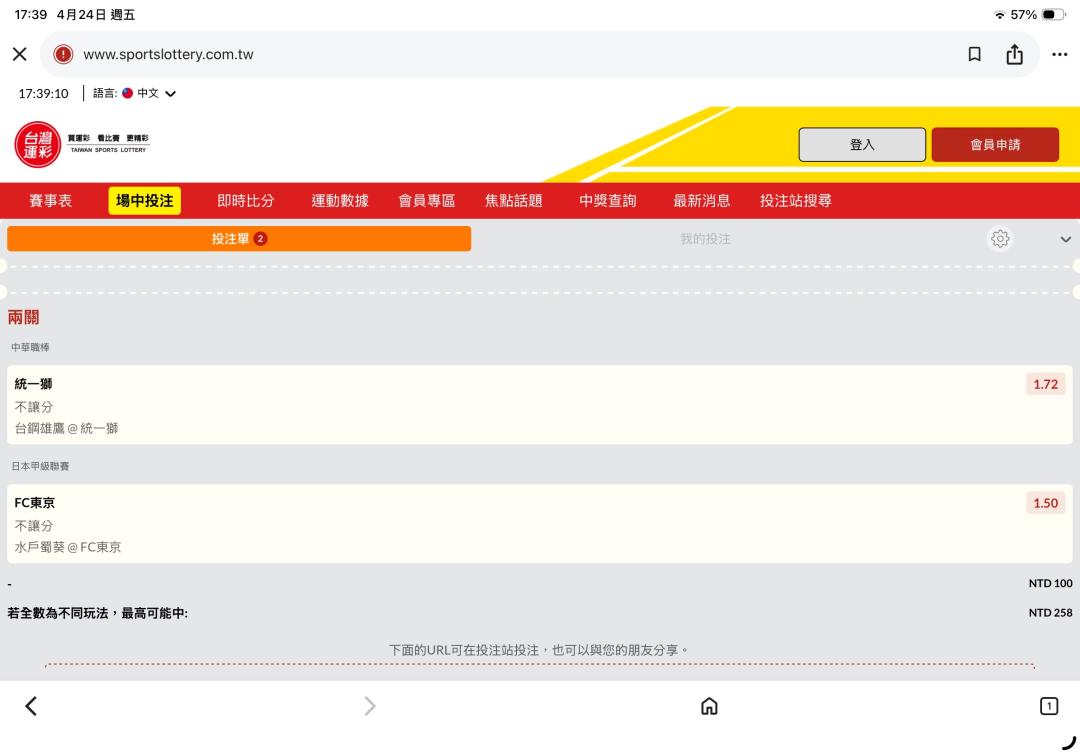Switch to the 投注單 tab
Screen dimensions: 1080x754
tap(239, 238)
